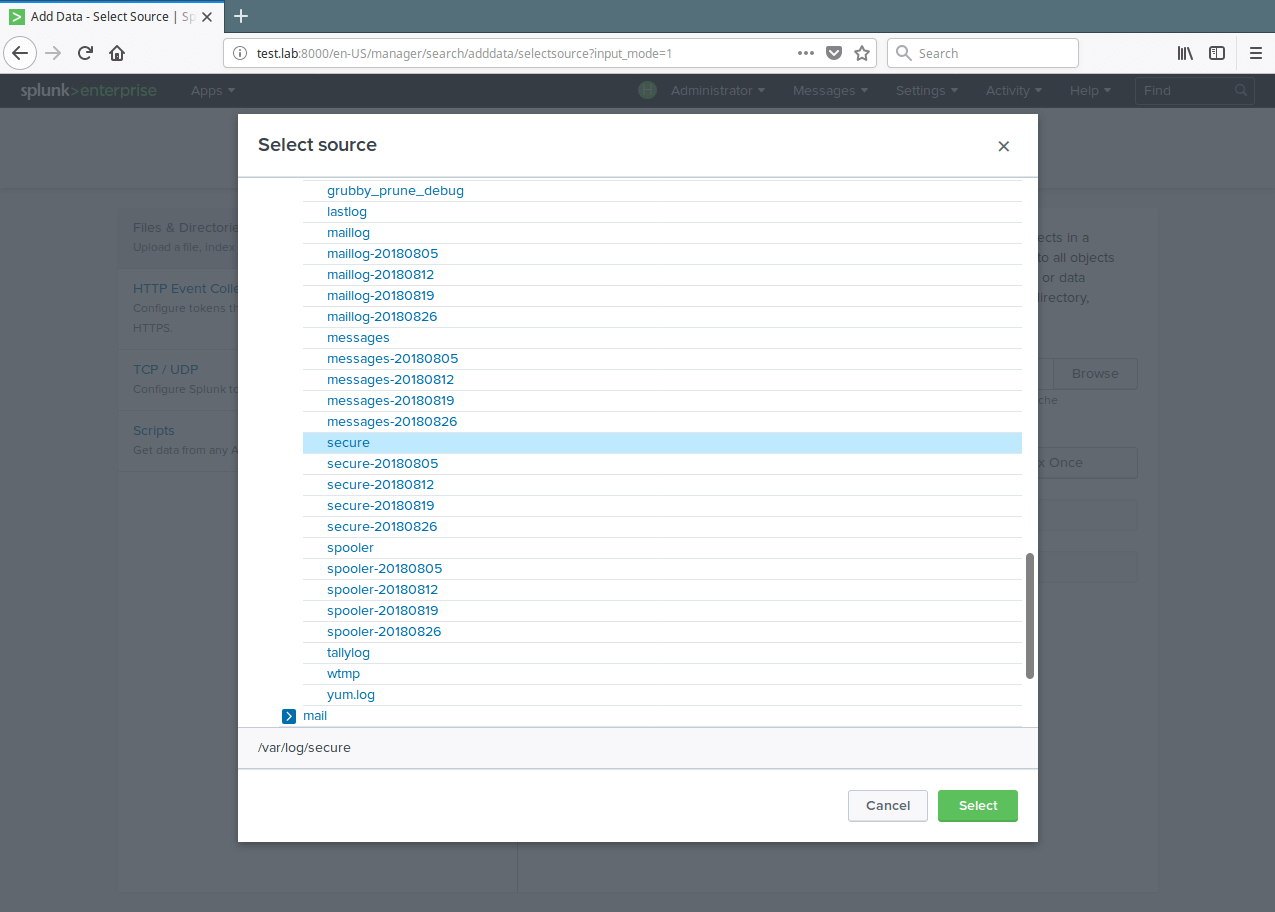This screenshot has width=1275, height=912.
Task: Save page to Pocket
Action: (834, 53)
